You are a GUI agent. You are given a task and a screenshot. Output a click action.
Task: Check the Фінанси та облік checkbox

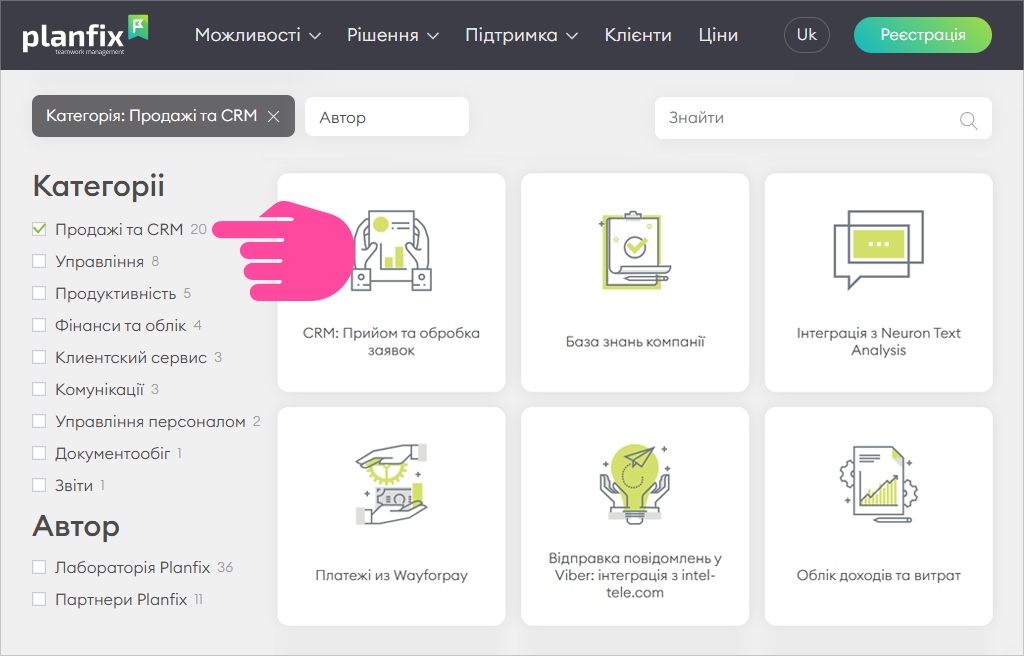click(39, 325)
